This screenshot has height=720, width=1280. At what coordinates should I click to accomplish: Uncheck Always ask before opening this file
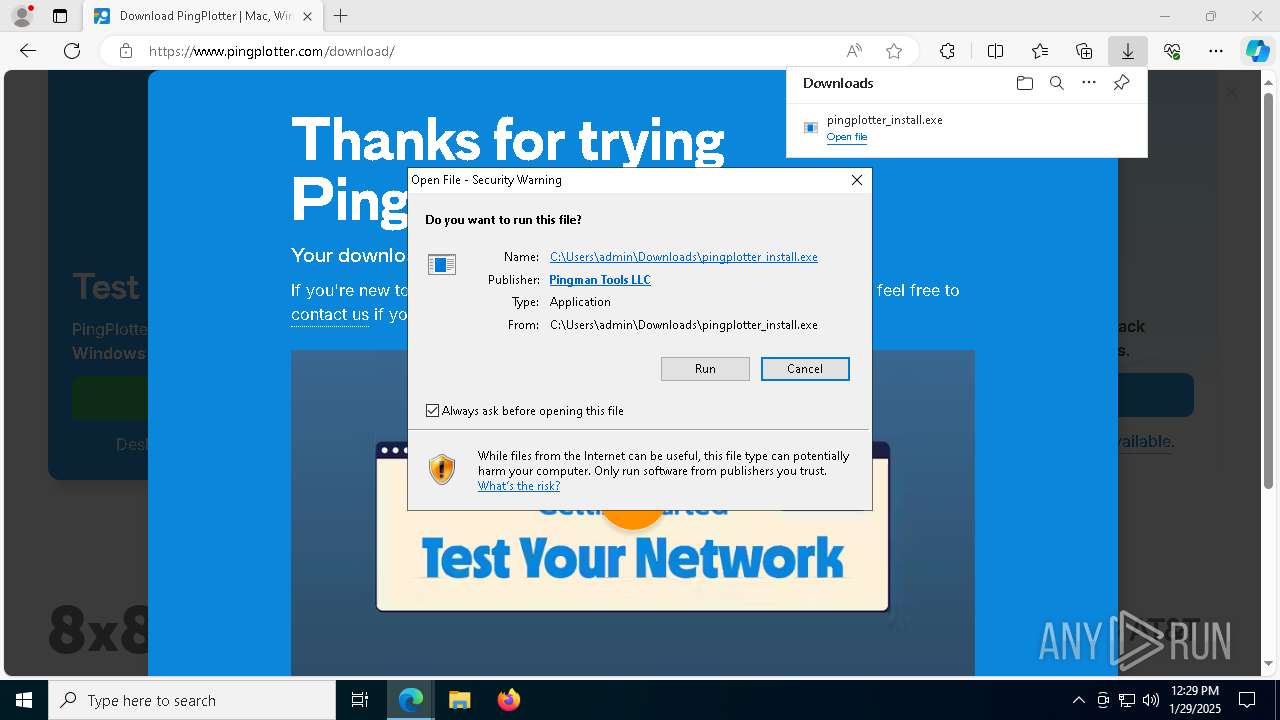(x=433, y=411)
